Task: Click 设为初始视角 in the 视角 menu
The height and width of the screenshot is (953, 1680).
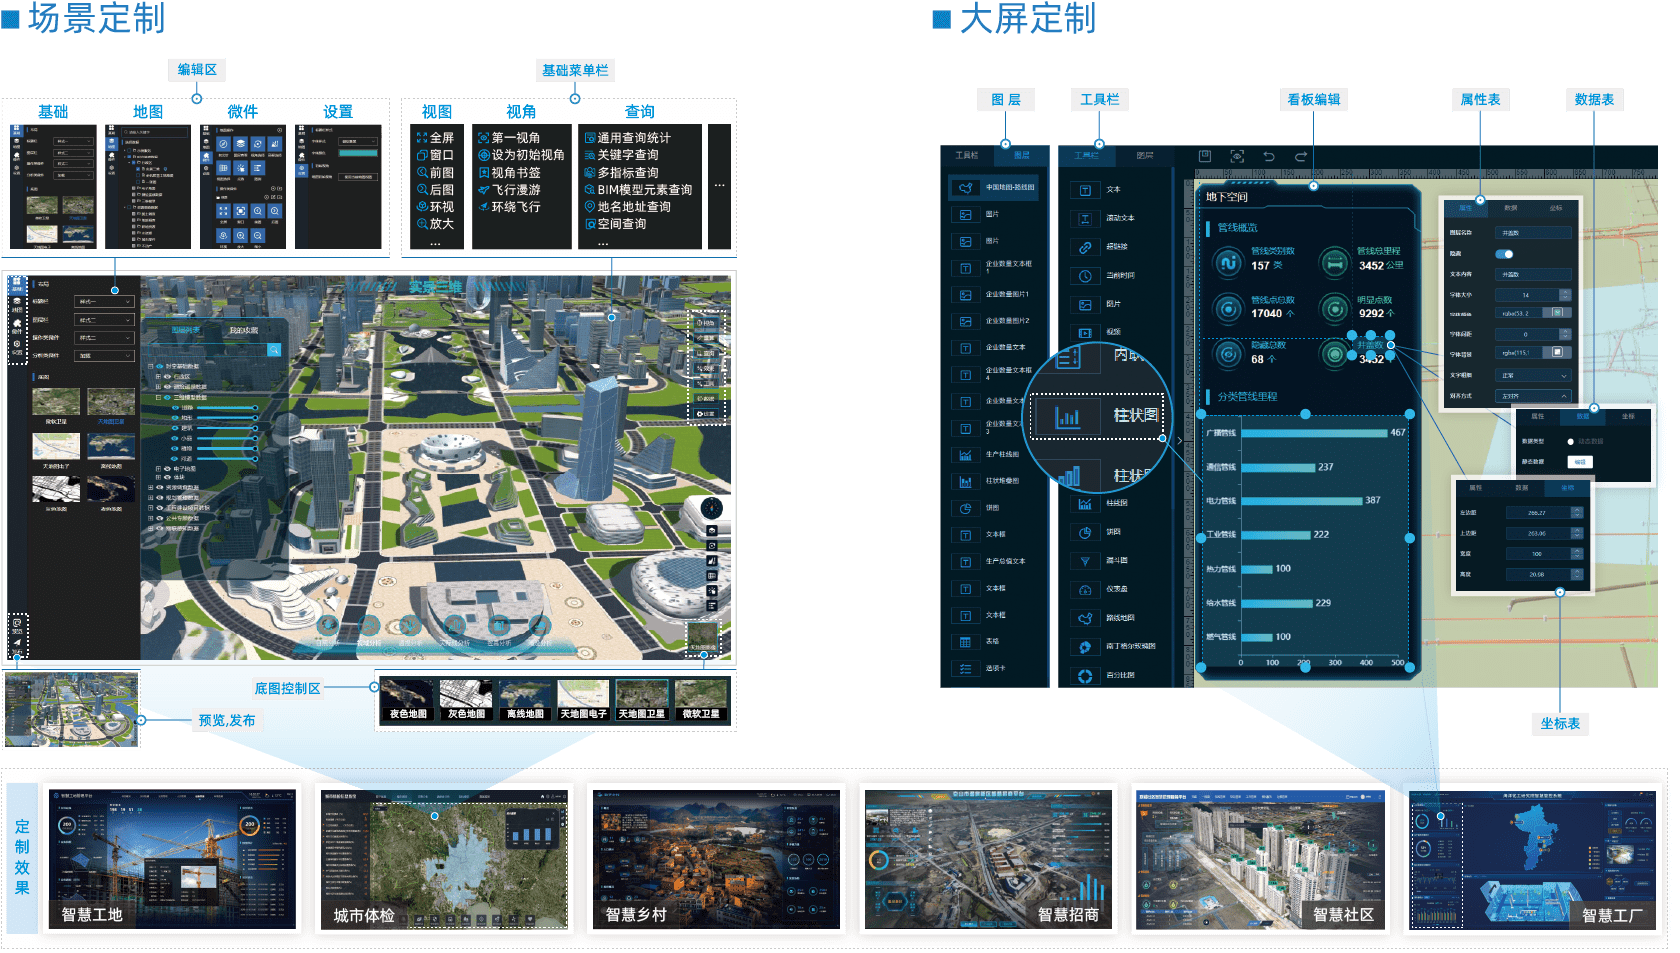Action: tap(521, 155)
